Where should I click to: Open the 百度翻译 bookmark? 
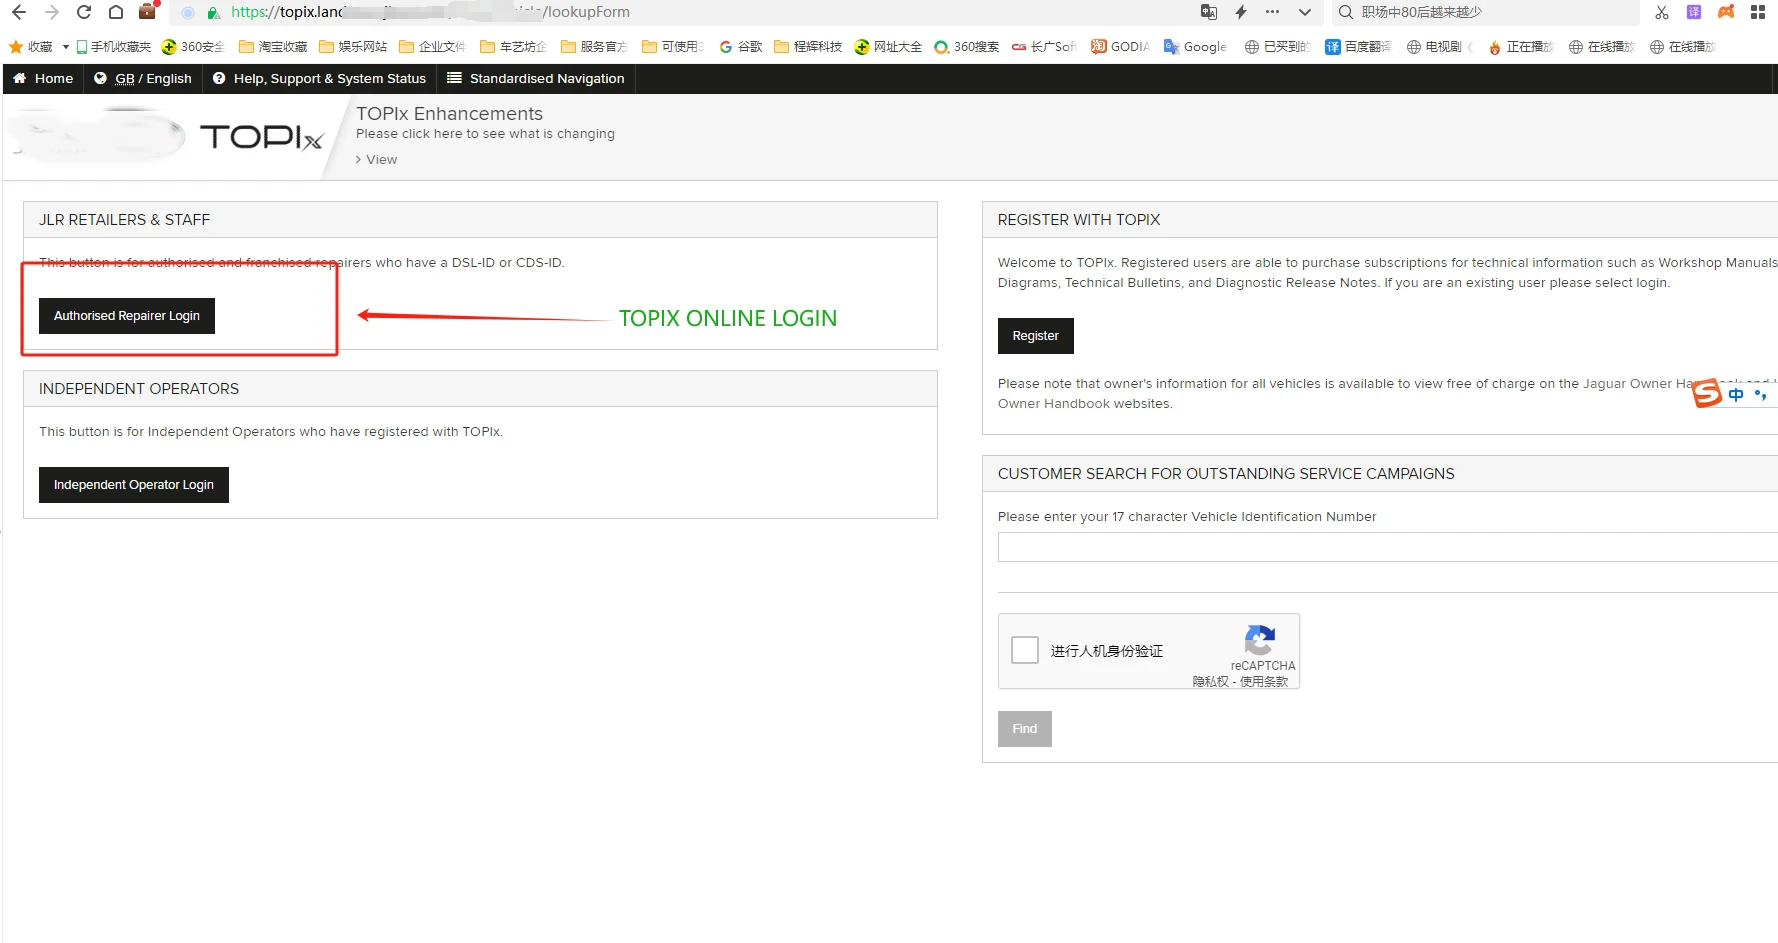click(x=1358, y=47)
